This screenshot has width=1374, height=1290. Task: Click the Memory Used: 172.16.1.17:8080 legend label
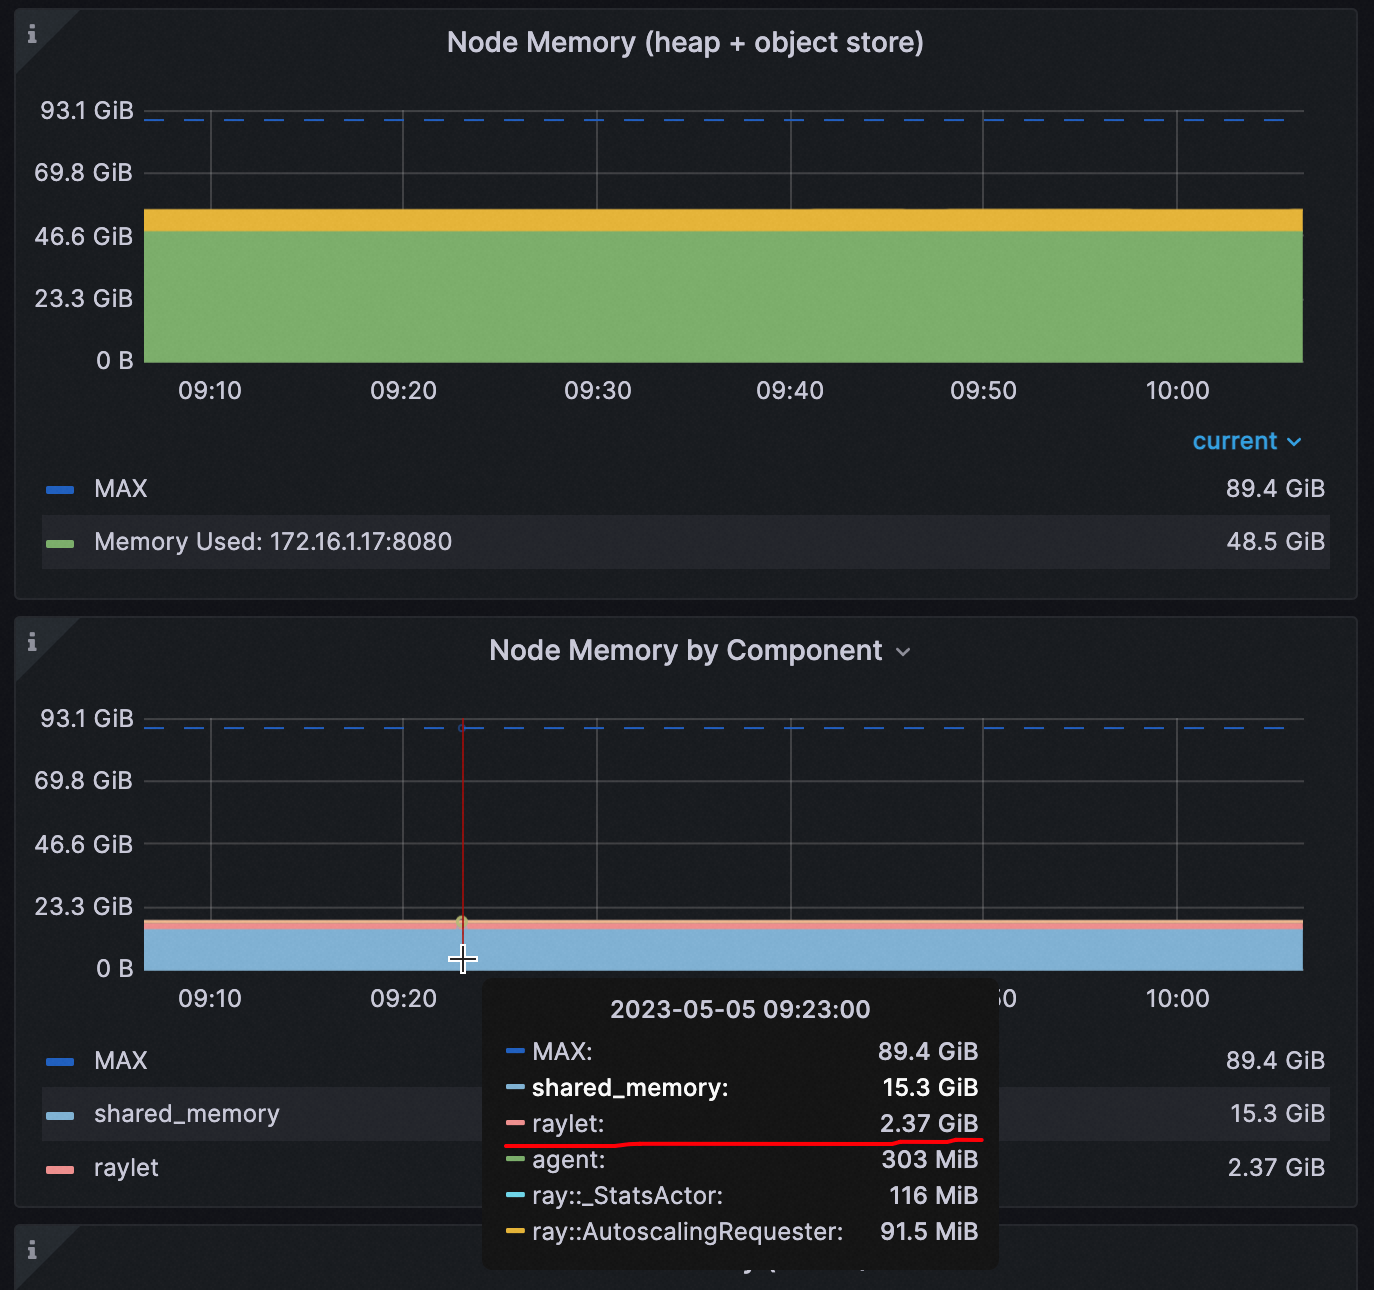[x=272, y=542]
